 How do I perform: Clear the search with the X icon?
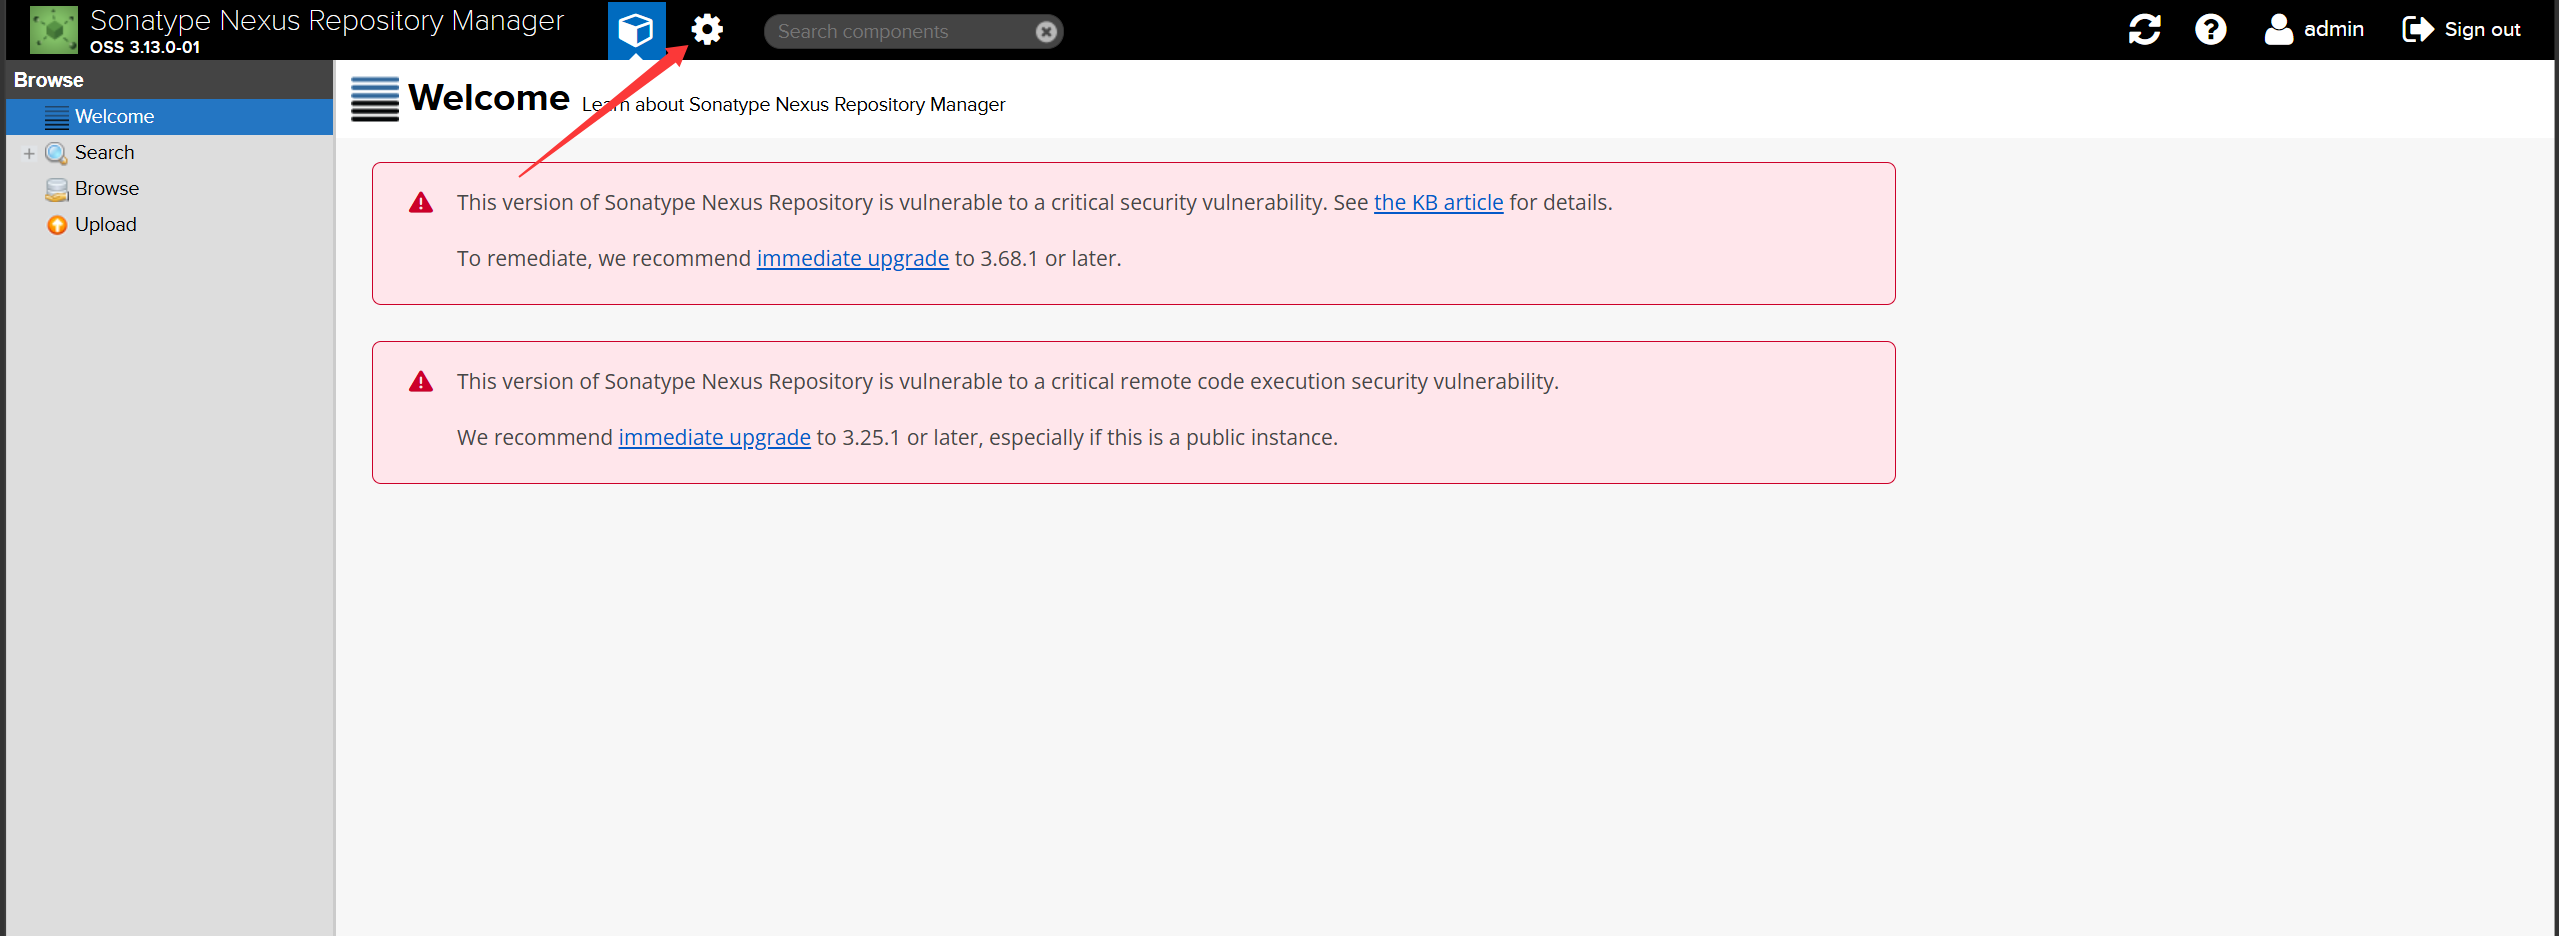(1046, 32)
